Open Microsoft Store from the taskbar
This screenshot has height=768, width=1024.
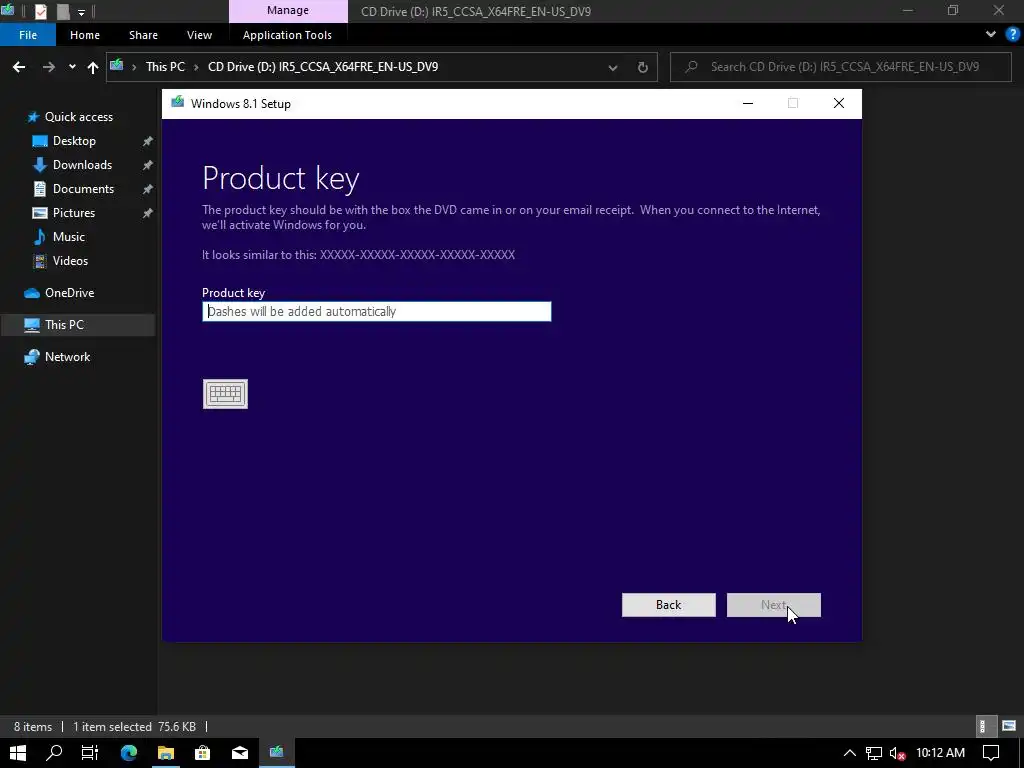pyautogui.click(x=202, y=753)
